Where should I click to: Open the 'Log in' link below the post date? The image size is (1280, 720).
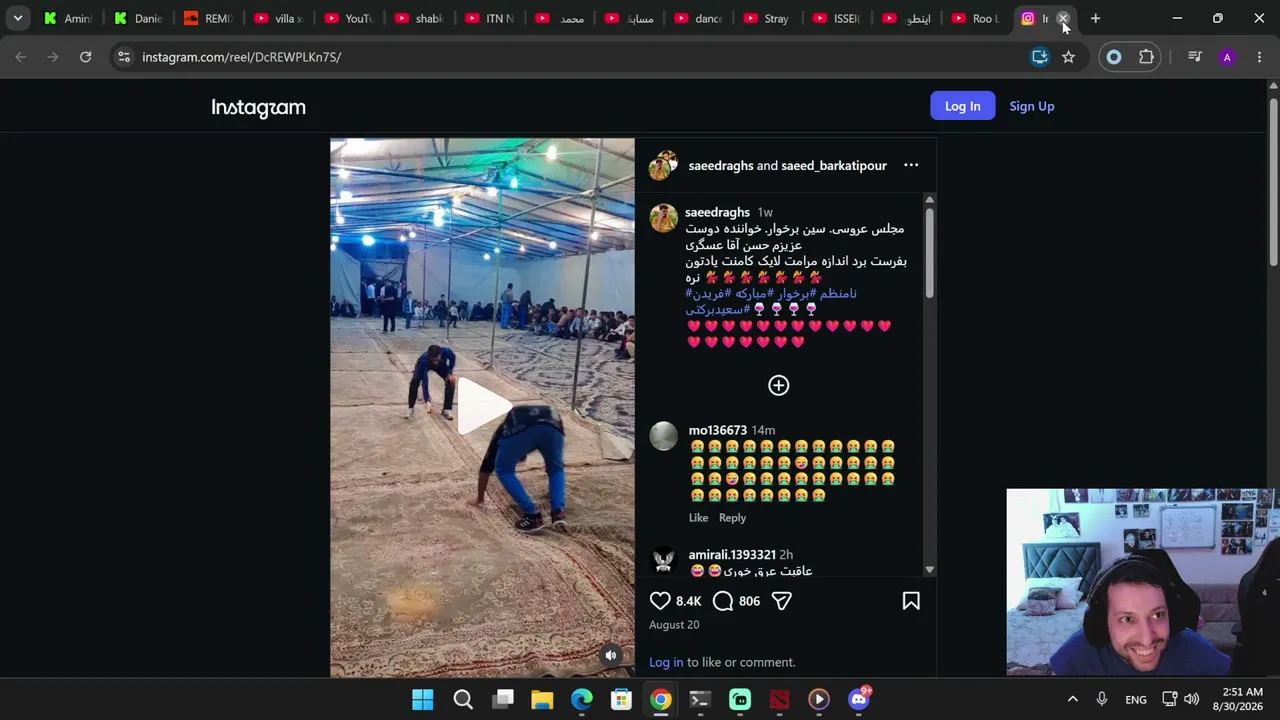666,662
